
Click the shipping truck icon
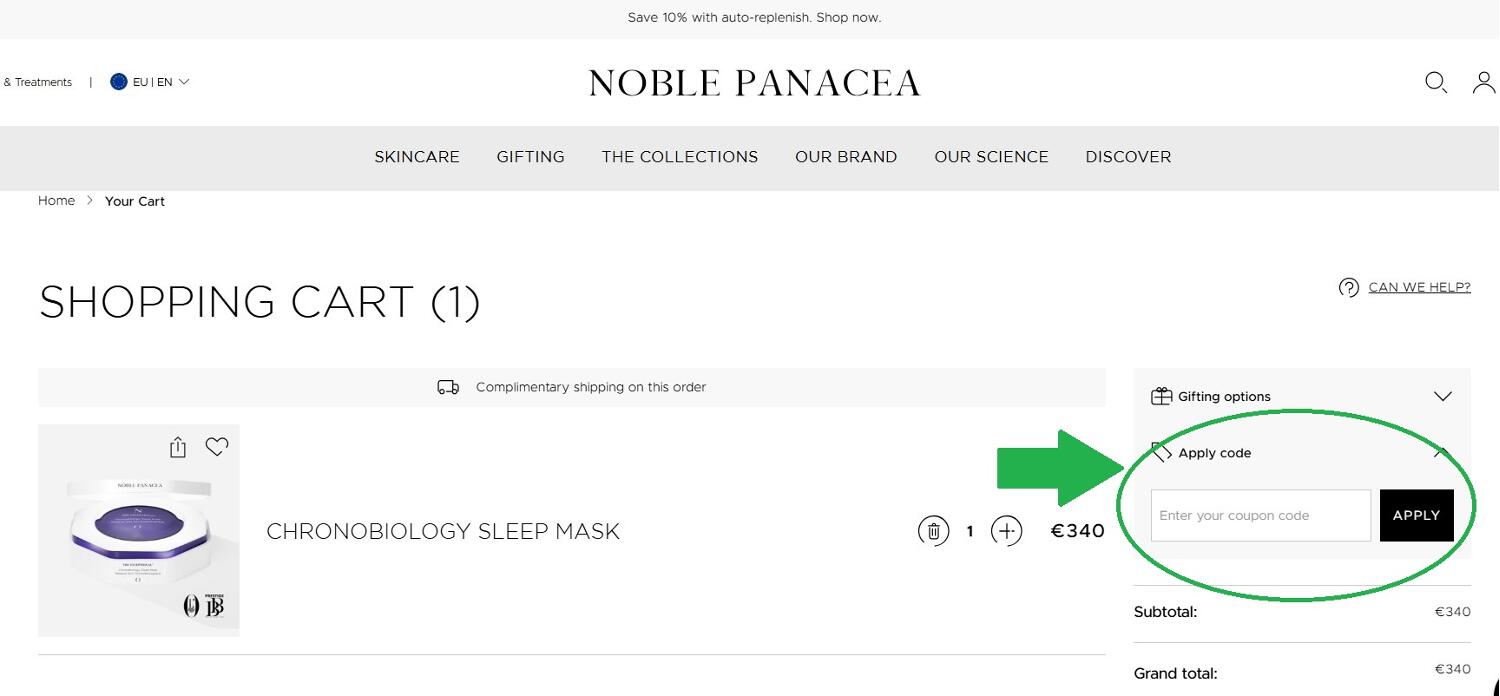coord(447,387)
